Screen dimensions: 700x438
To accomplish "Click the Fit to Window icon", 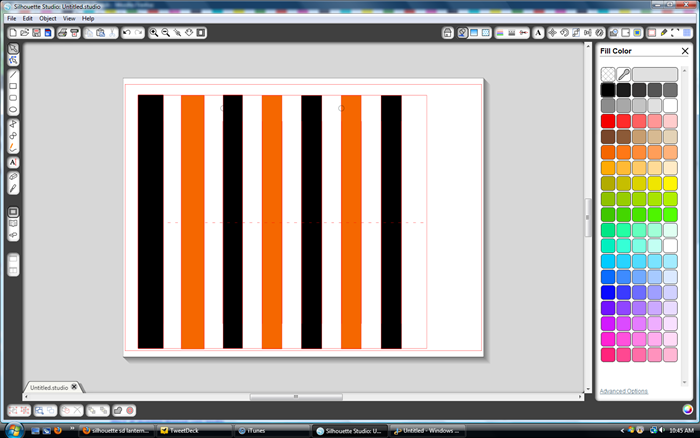I will [201, 33].
